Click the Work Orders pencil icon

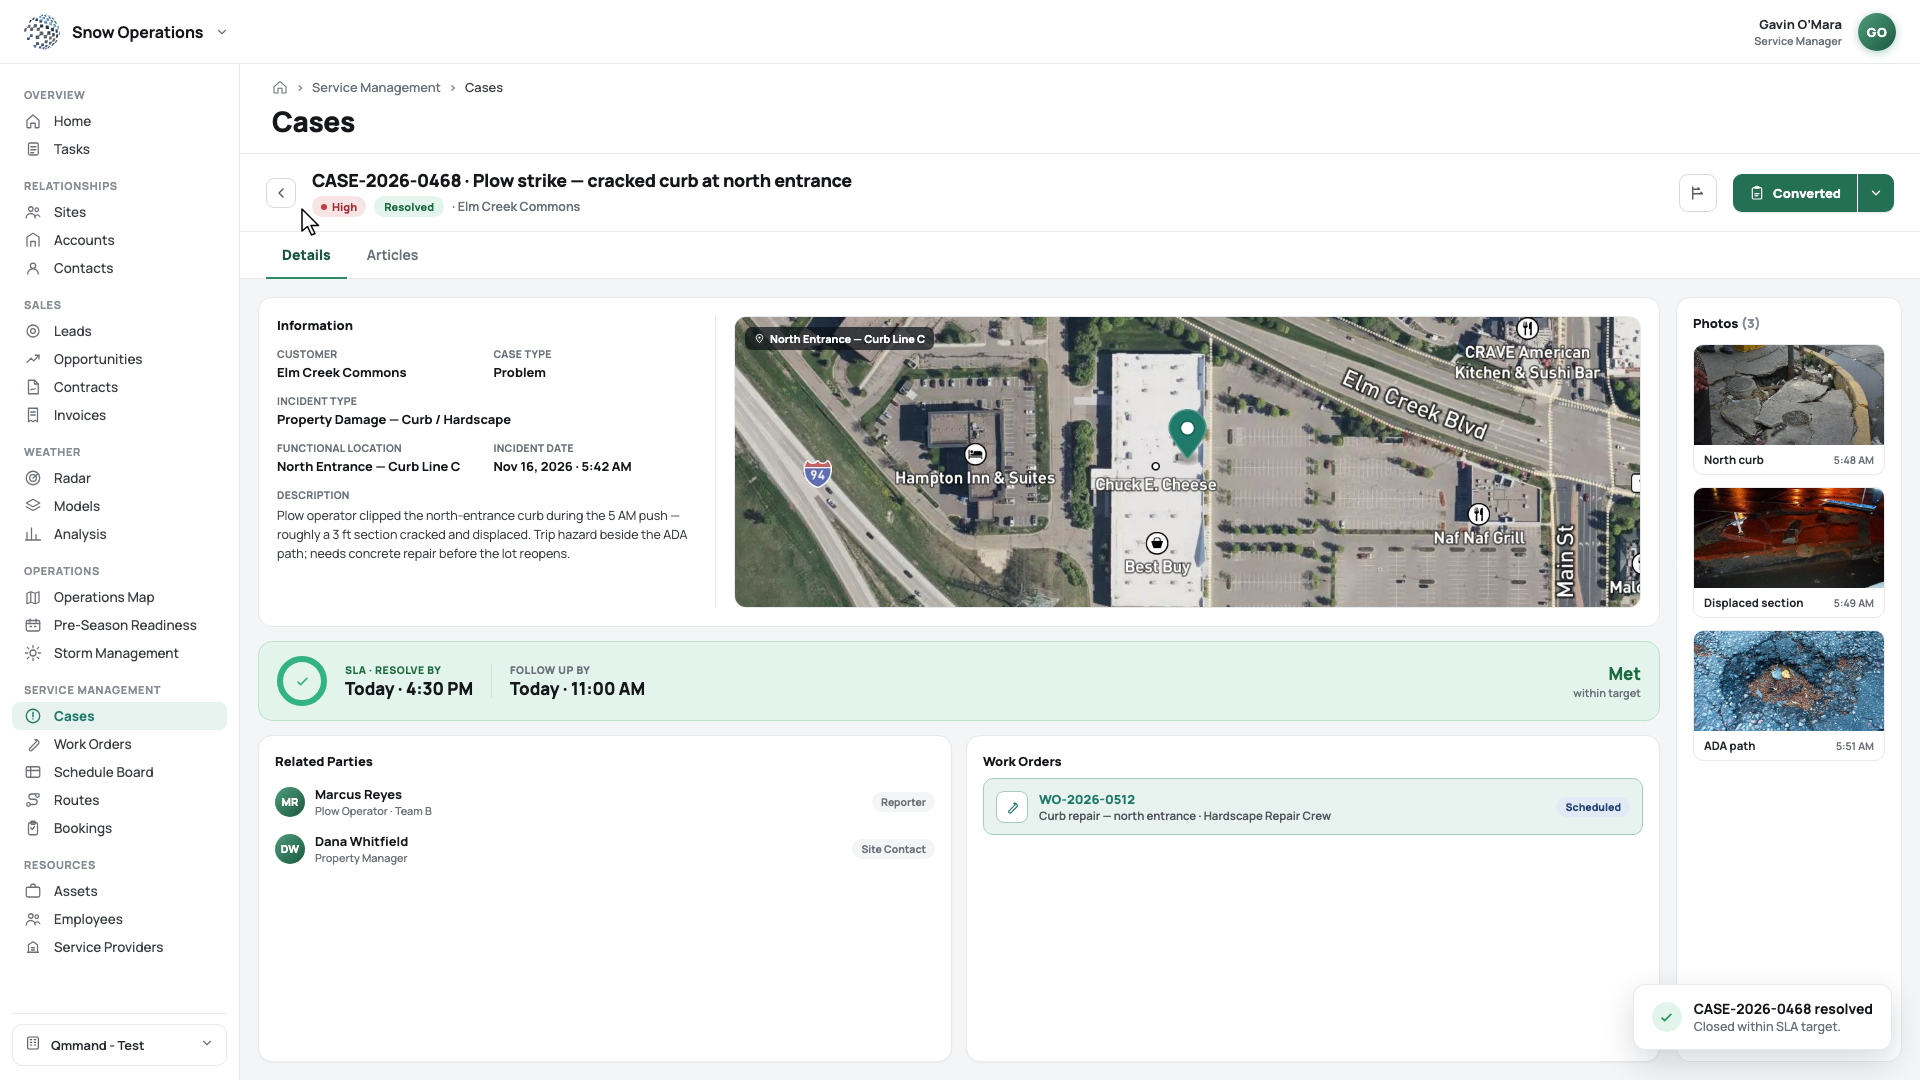[x=33, y=744]
